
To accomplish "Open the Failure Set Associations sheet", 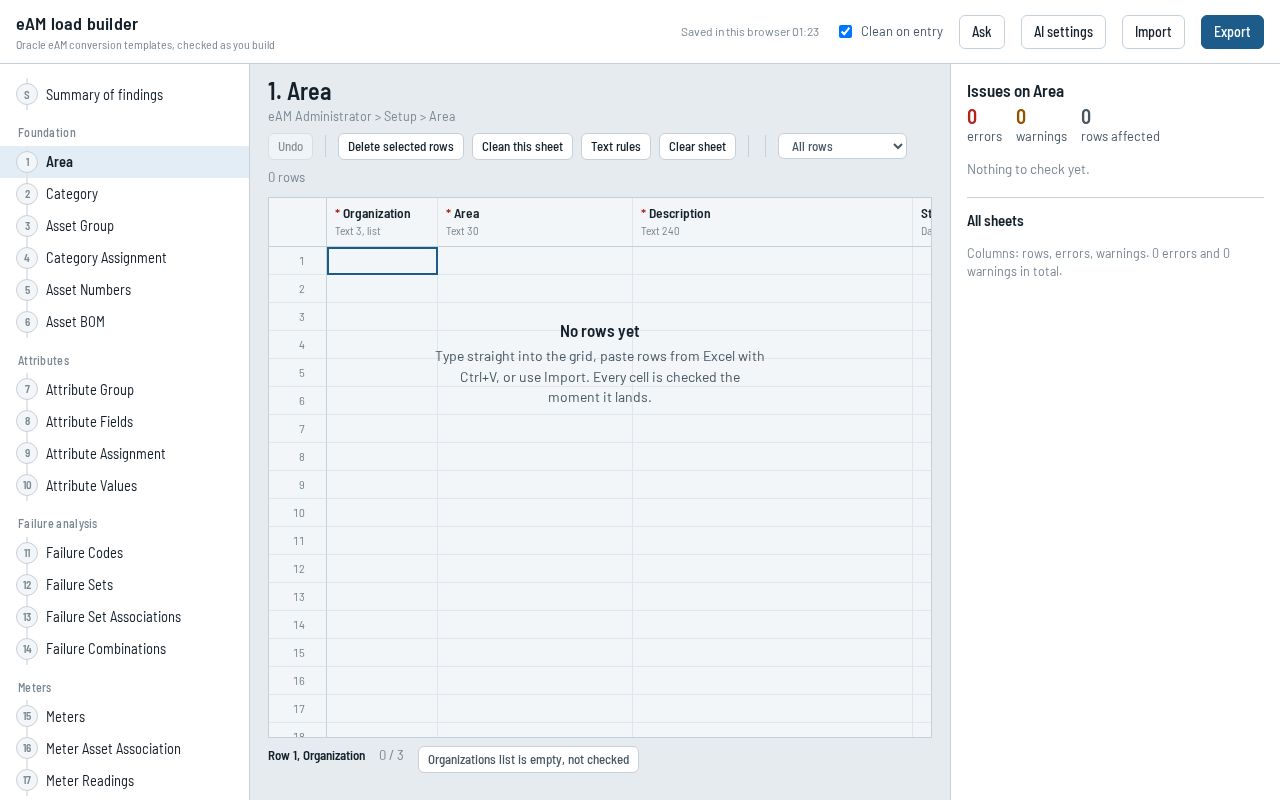I will coord(124,617).
